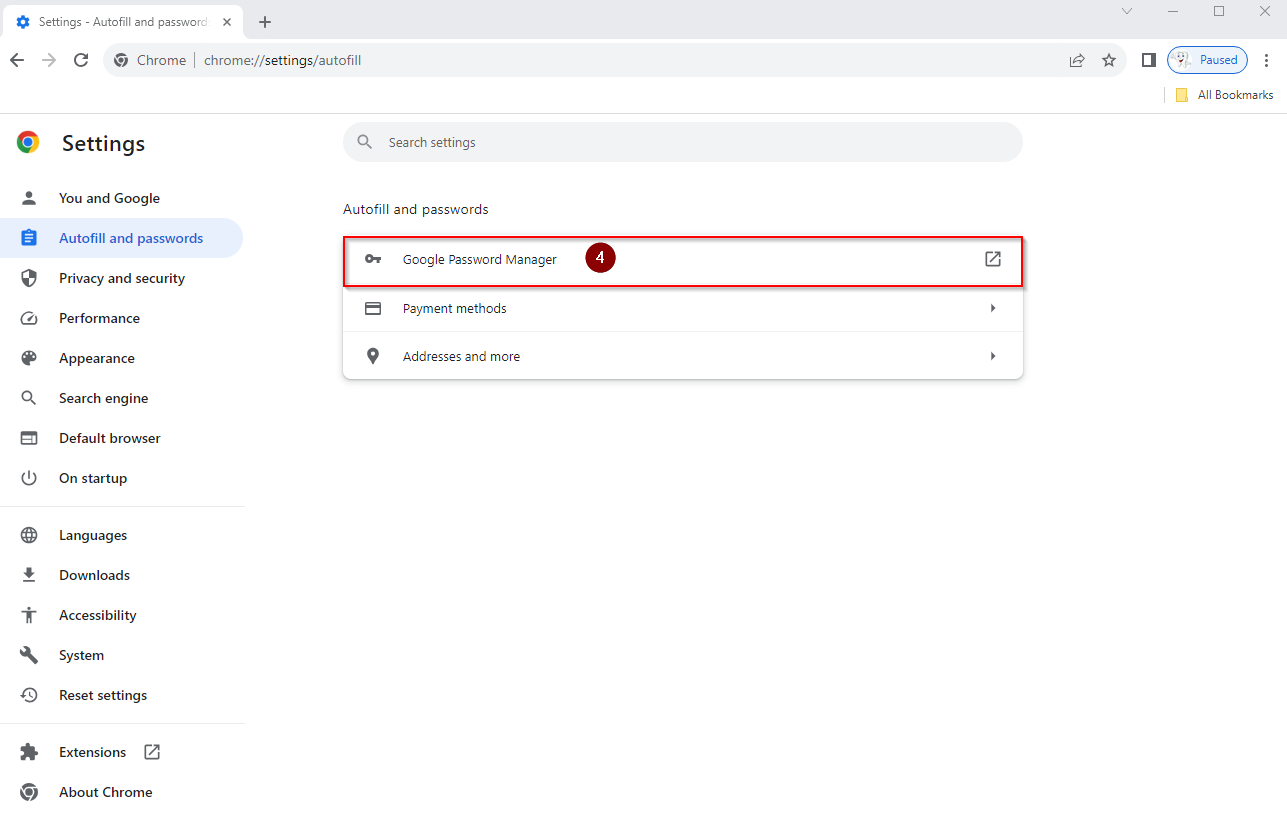Click the download arrow icon for Downloads

[29, 575]
